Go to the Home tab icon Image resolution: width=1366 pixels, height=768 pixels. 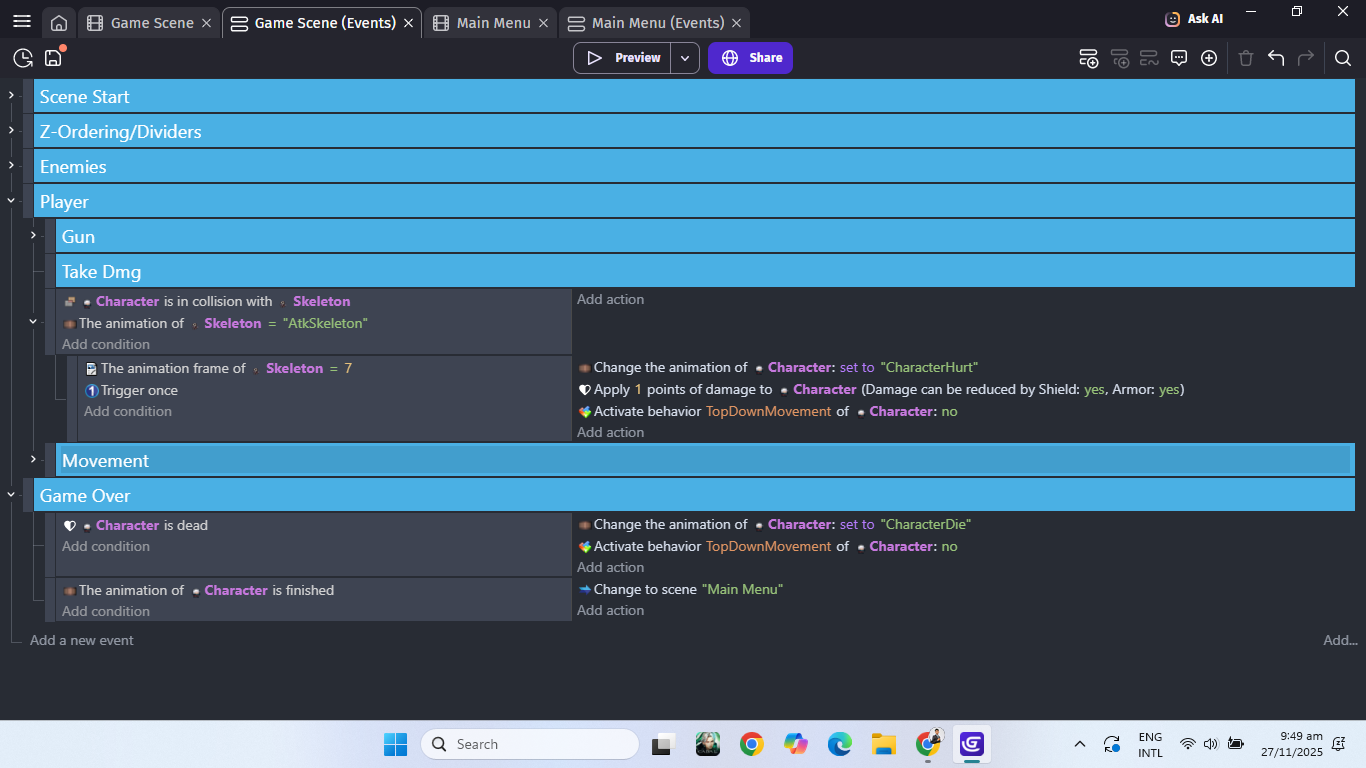tap(59, 23)
